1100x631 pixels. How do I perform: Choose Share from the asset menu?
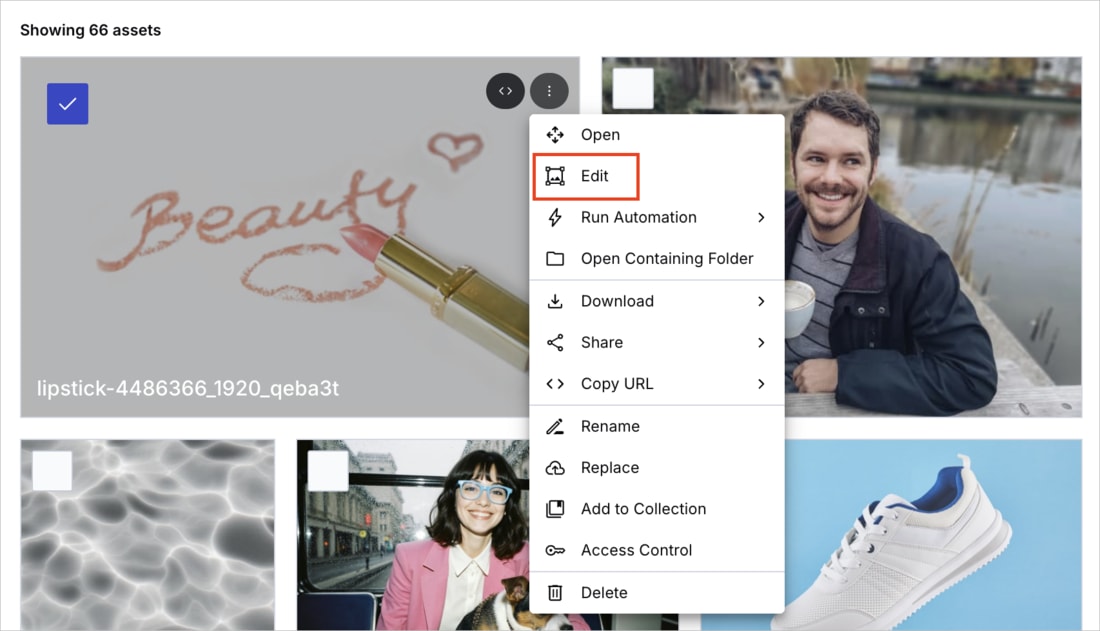pyautogui.click(x=602, y=343)
